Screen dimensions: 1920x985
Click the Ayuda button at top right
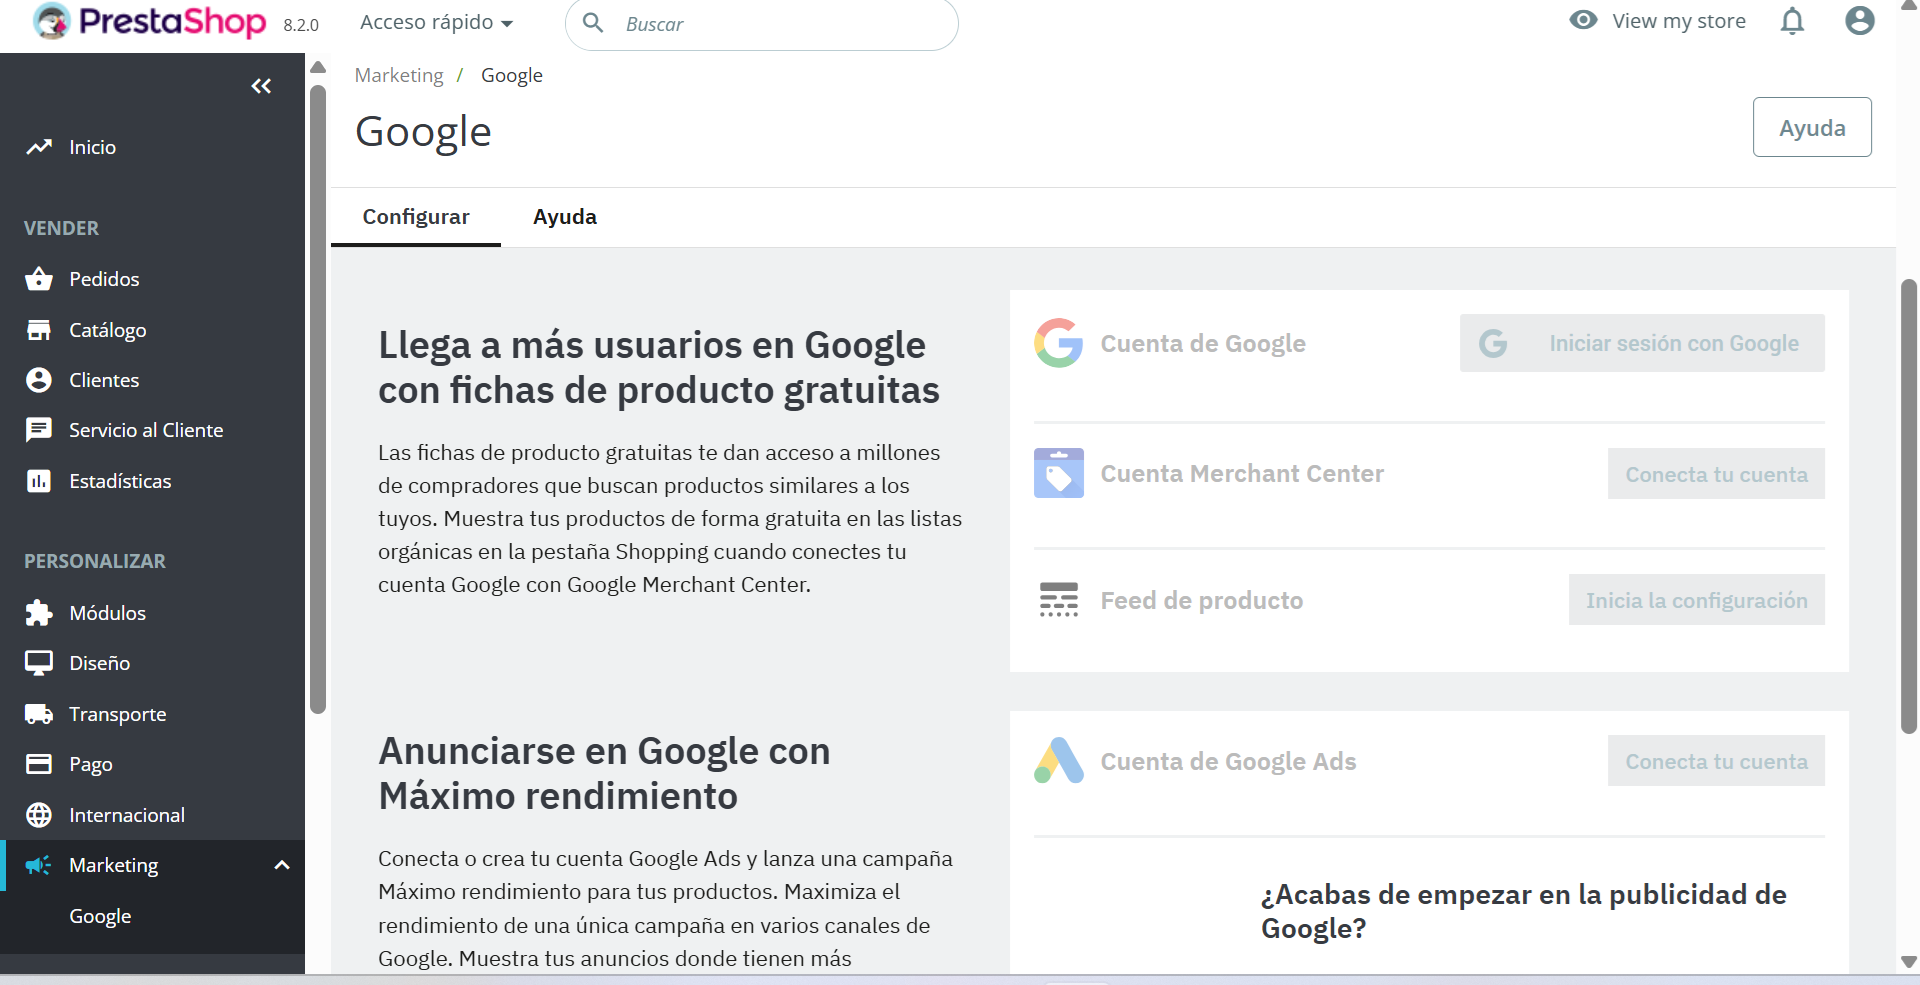[1812, 127]
